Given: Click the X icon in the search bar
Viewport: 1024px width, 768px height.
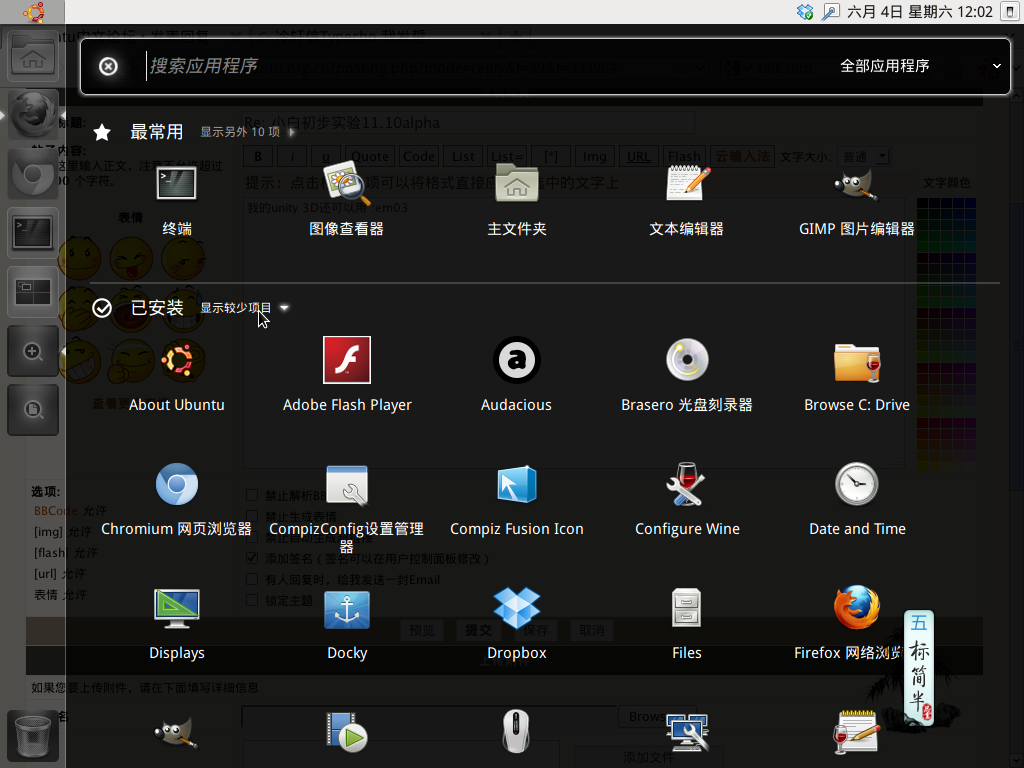Looking at the screenshot, I should tap(109, 66).
